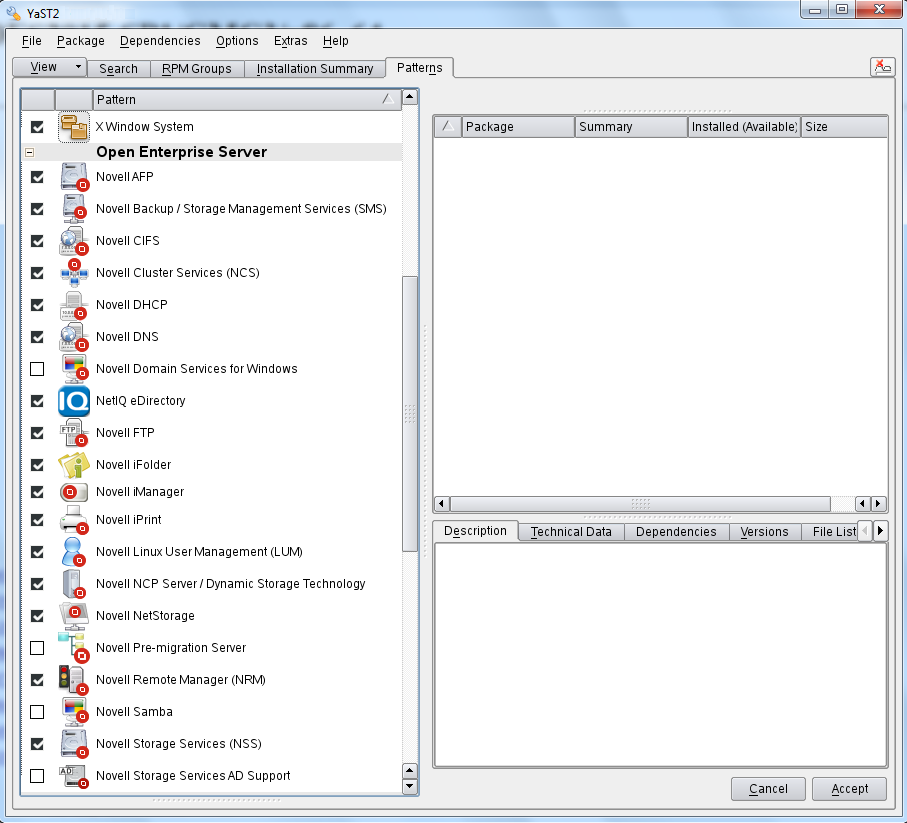Image resolution: width=907 pixels, height=823 pixels.
Task: Enable Novell Domain Services for Windows checkbox
Action: [37, 369]
